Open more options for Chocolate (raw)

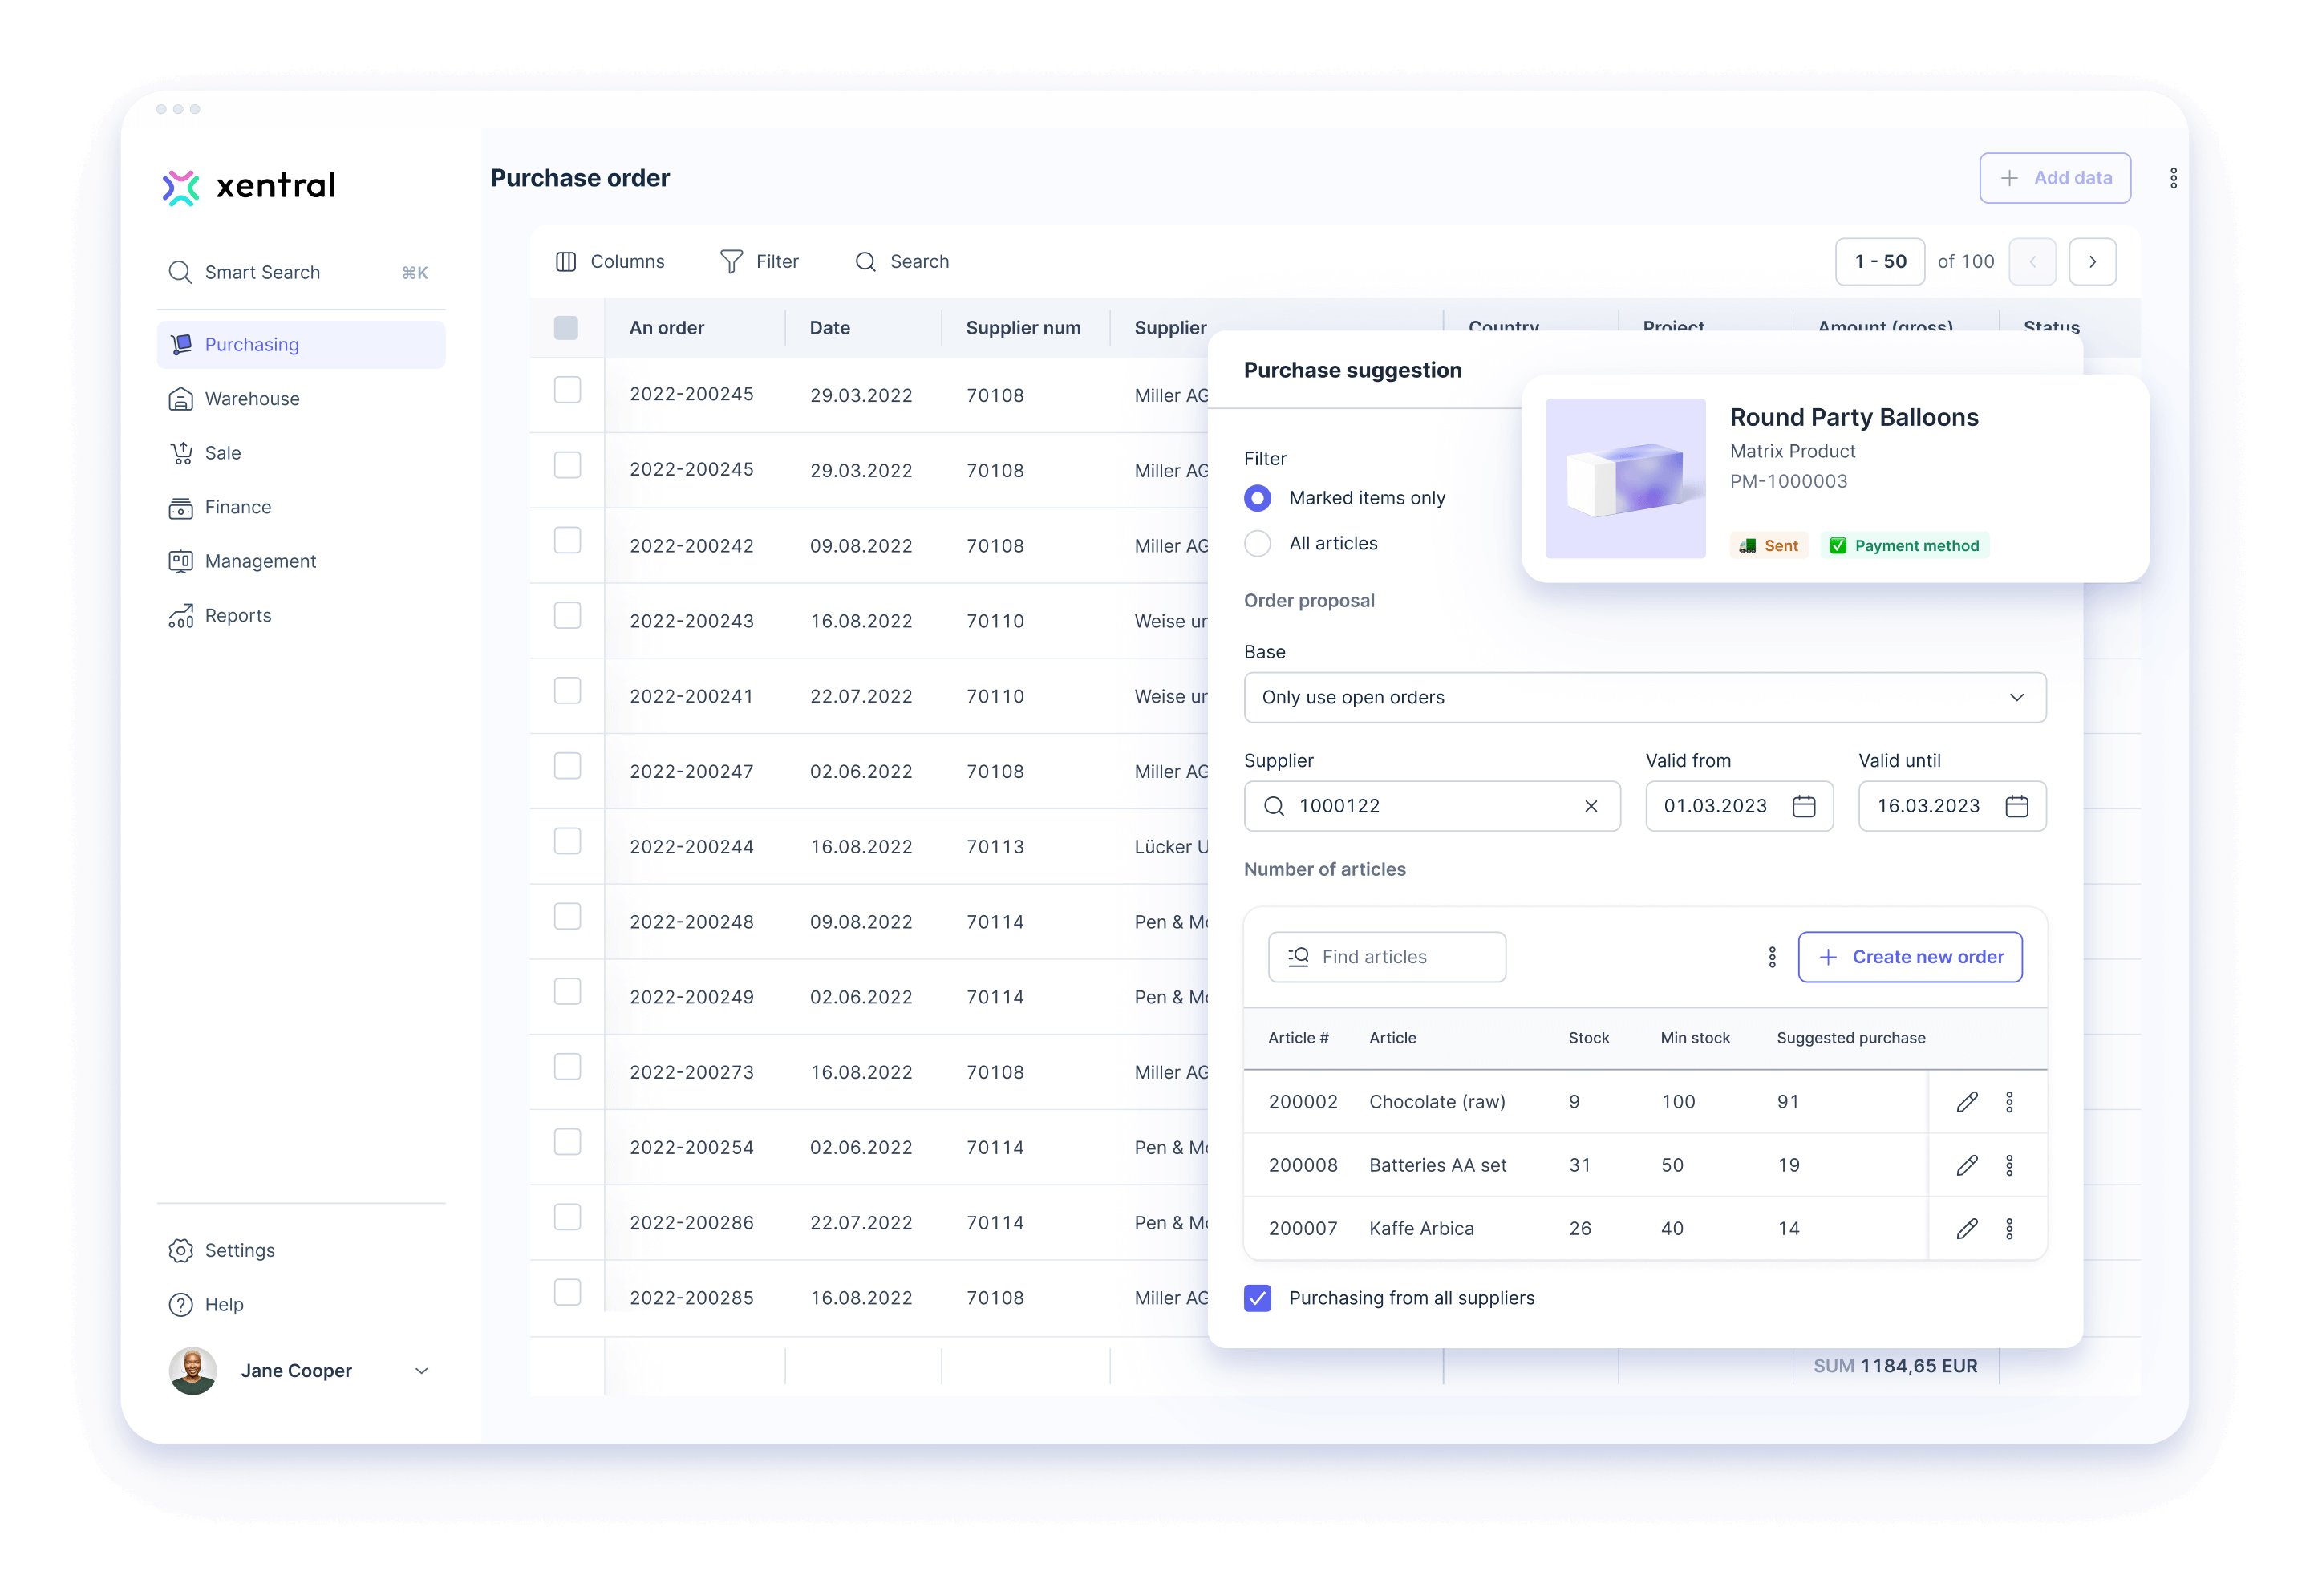[x=2008, y=1102]
